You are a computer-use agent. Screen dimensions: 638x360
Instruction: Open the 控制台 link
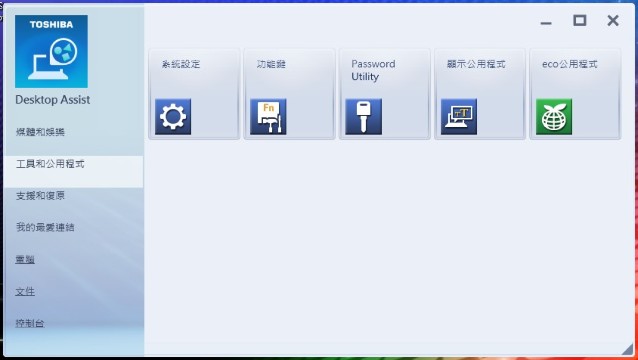coord(30,323)
